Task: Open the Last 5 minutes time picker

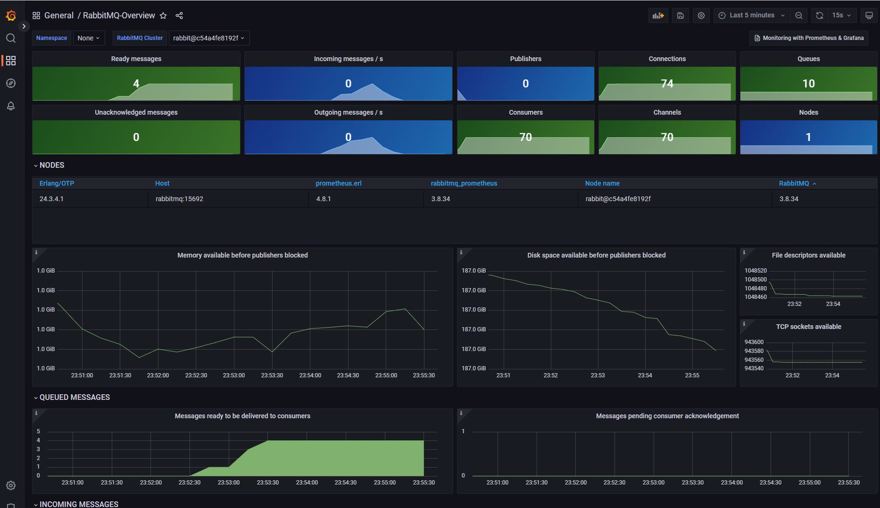Action: [751, 16]
